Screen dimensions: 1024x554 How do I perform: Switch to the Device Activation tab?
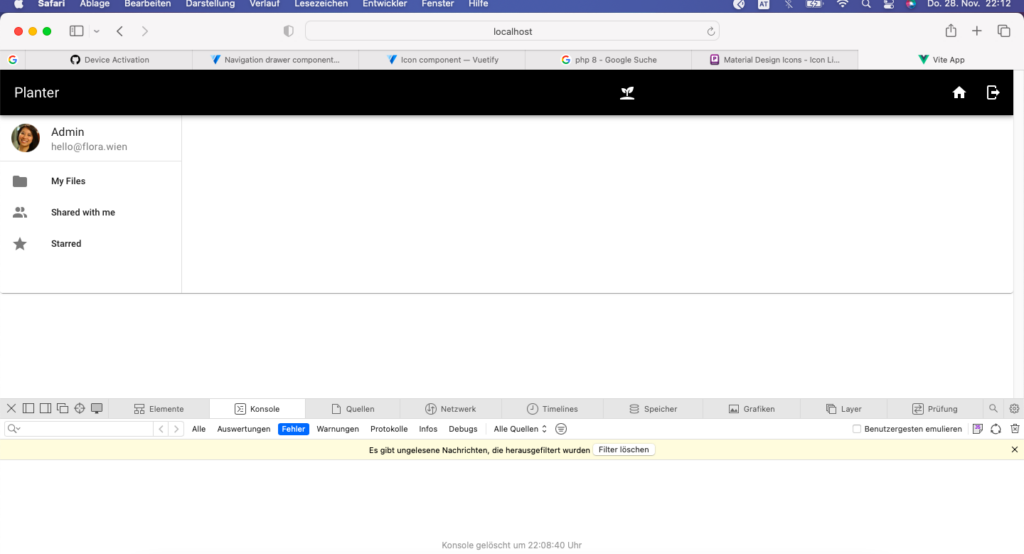[x=110, y=59]
